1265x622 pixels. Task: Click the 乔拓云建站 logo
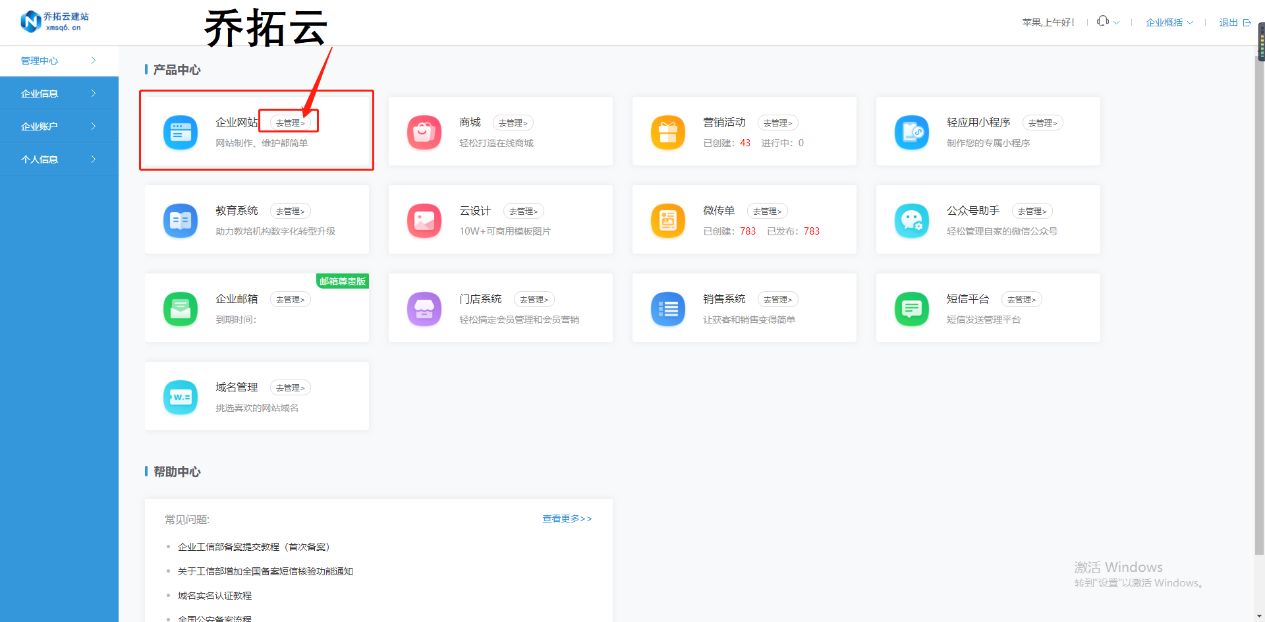[55, 21]
